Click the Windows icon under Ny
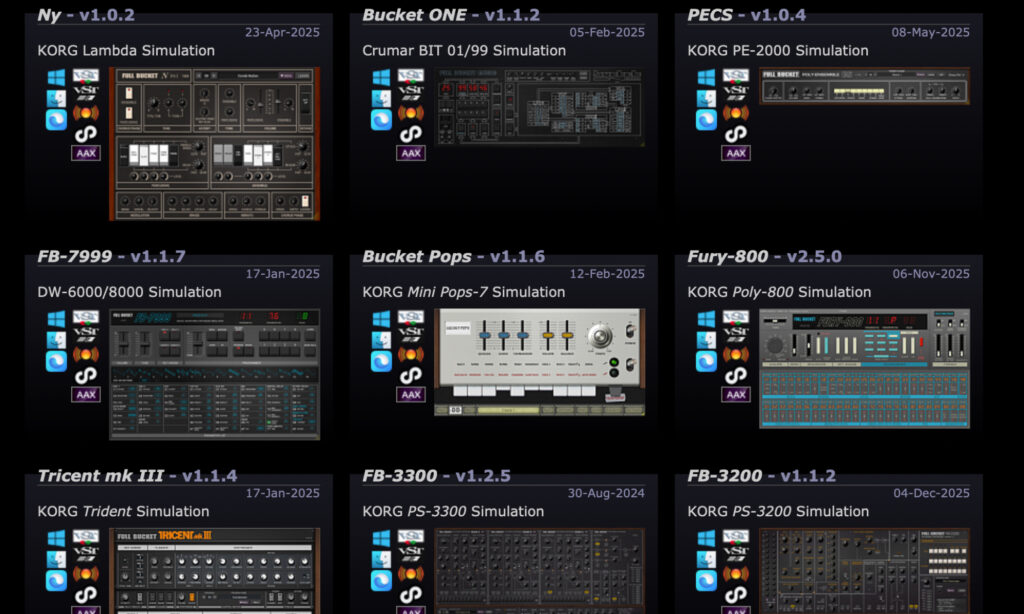1024x614 pixels. click(x=56, y=78)
